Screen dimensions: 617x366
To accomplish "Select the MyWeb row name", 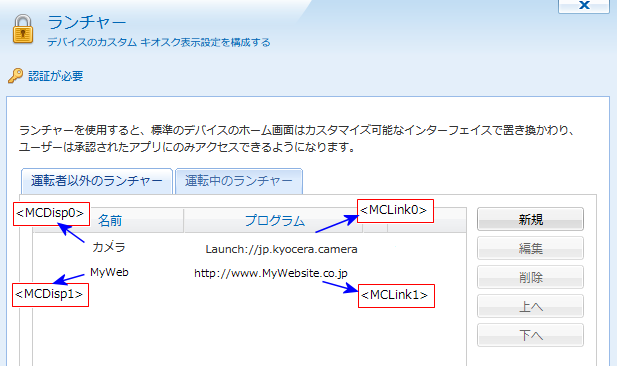I will 109,272.
